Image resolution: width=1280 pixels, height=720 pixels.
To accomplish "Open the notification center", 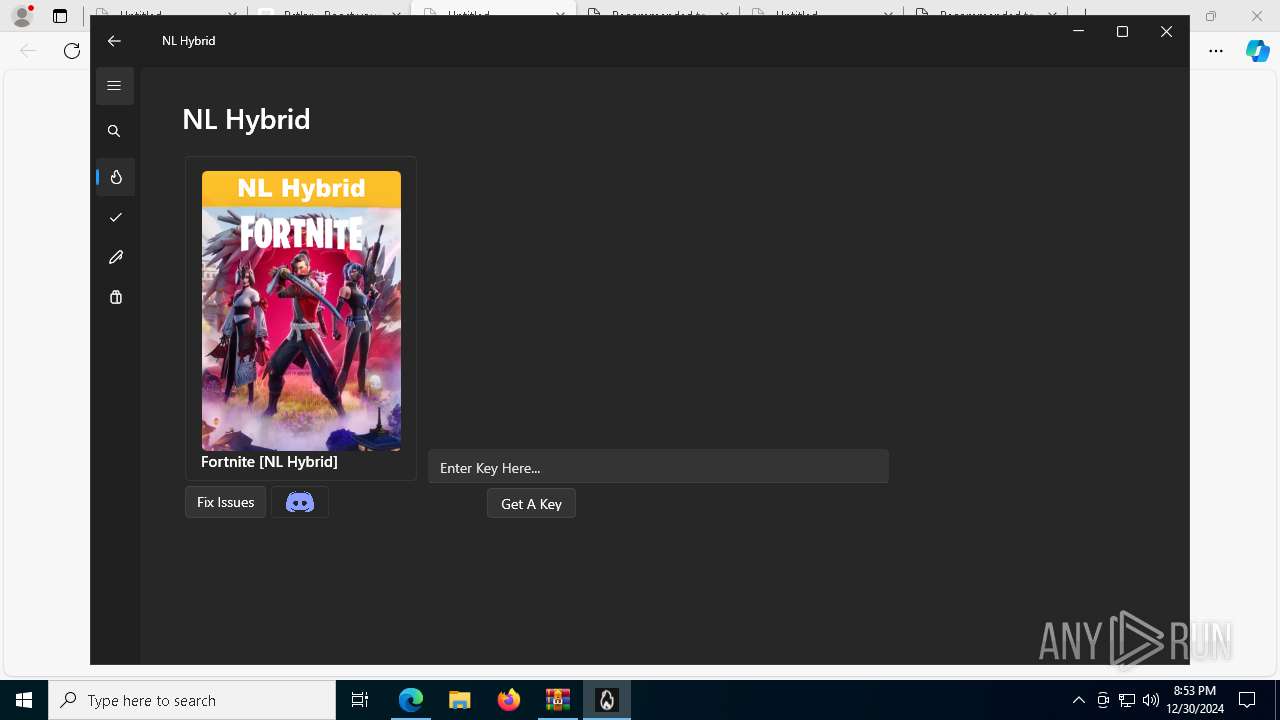I will click(1247, 700).
